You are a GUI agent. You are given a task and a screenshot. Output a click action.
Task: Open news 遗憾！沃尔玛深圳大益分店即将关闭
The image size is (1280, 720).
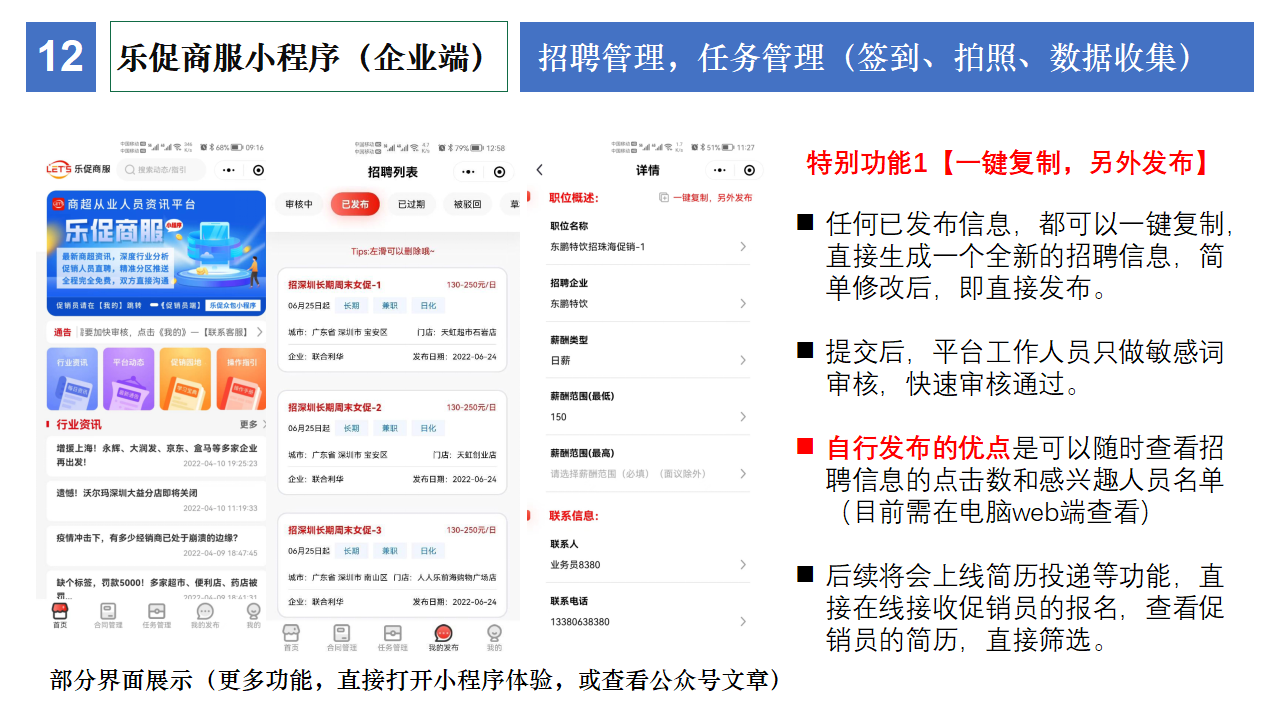click(x=157, y=500)
